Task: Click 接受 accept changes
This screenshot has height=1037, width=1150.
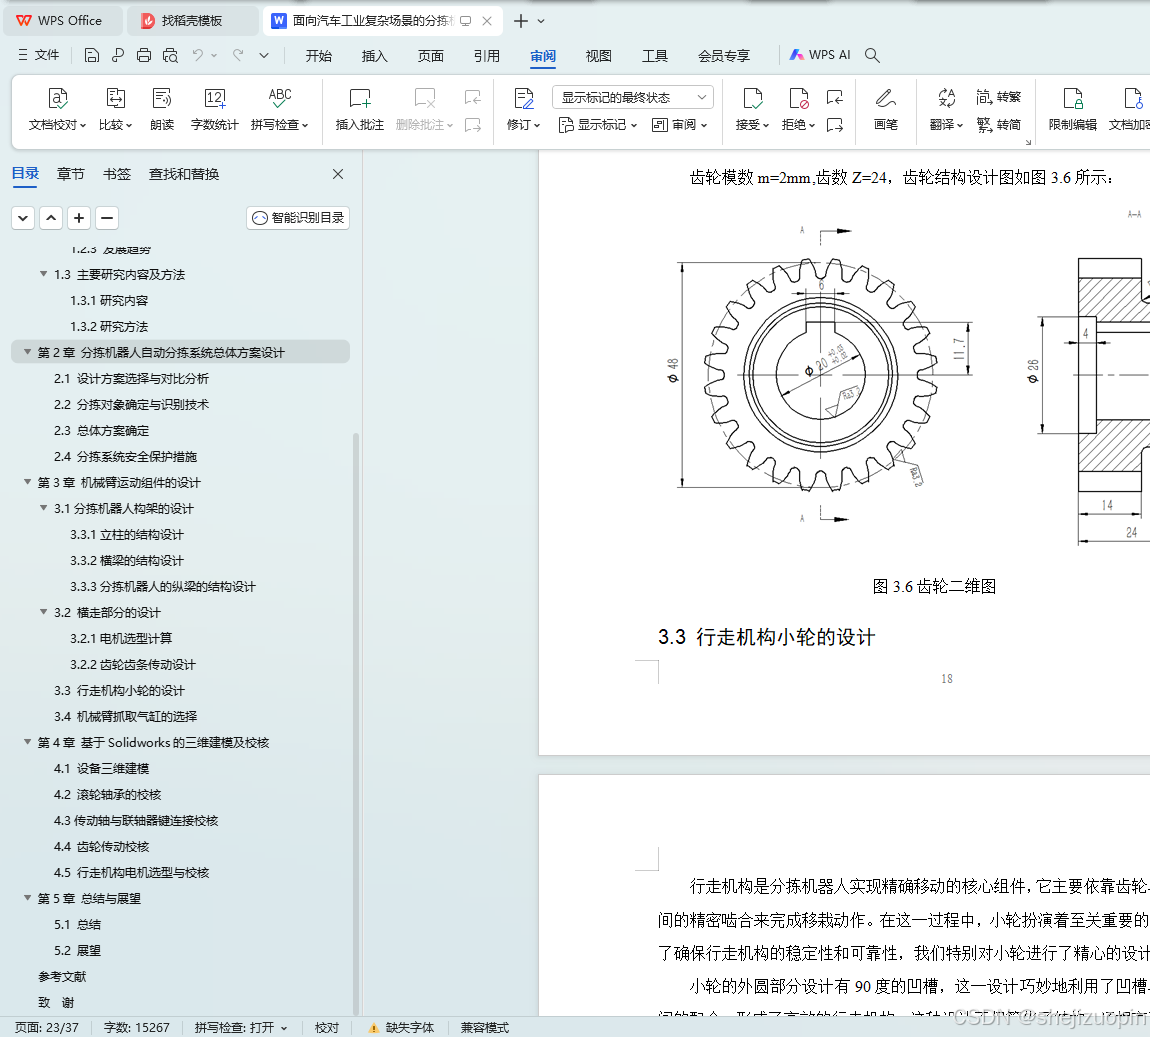Action: [x=752, y=109]
